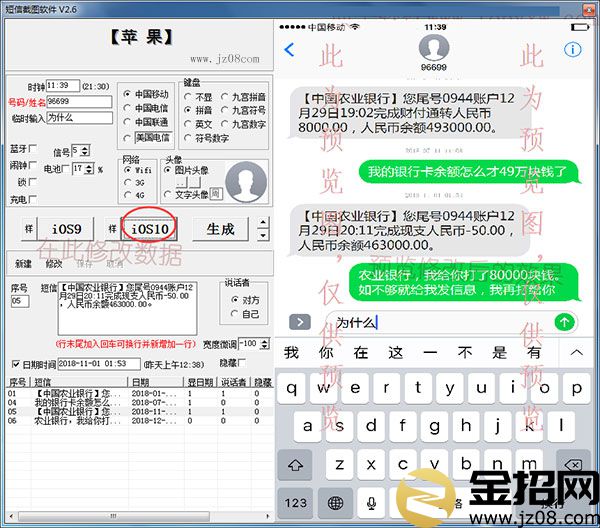Tap the shift key on keyboard

click(x=295, y=464)
